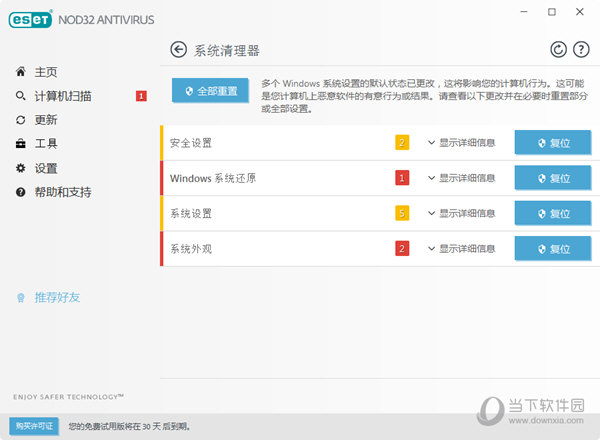
Task: Click the update arrows icon beside 更新
Action: 21,120
